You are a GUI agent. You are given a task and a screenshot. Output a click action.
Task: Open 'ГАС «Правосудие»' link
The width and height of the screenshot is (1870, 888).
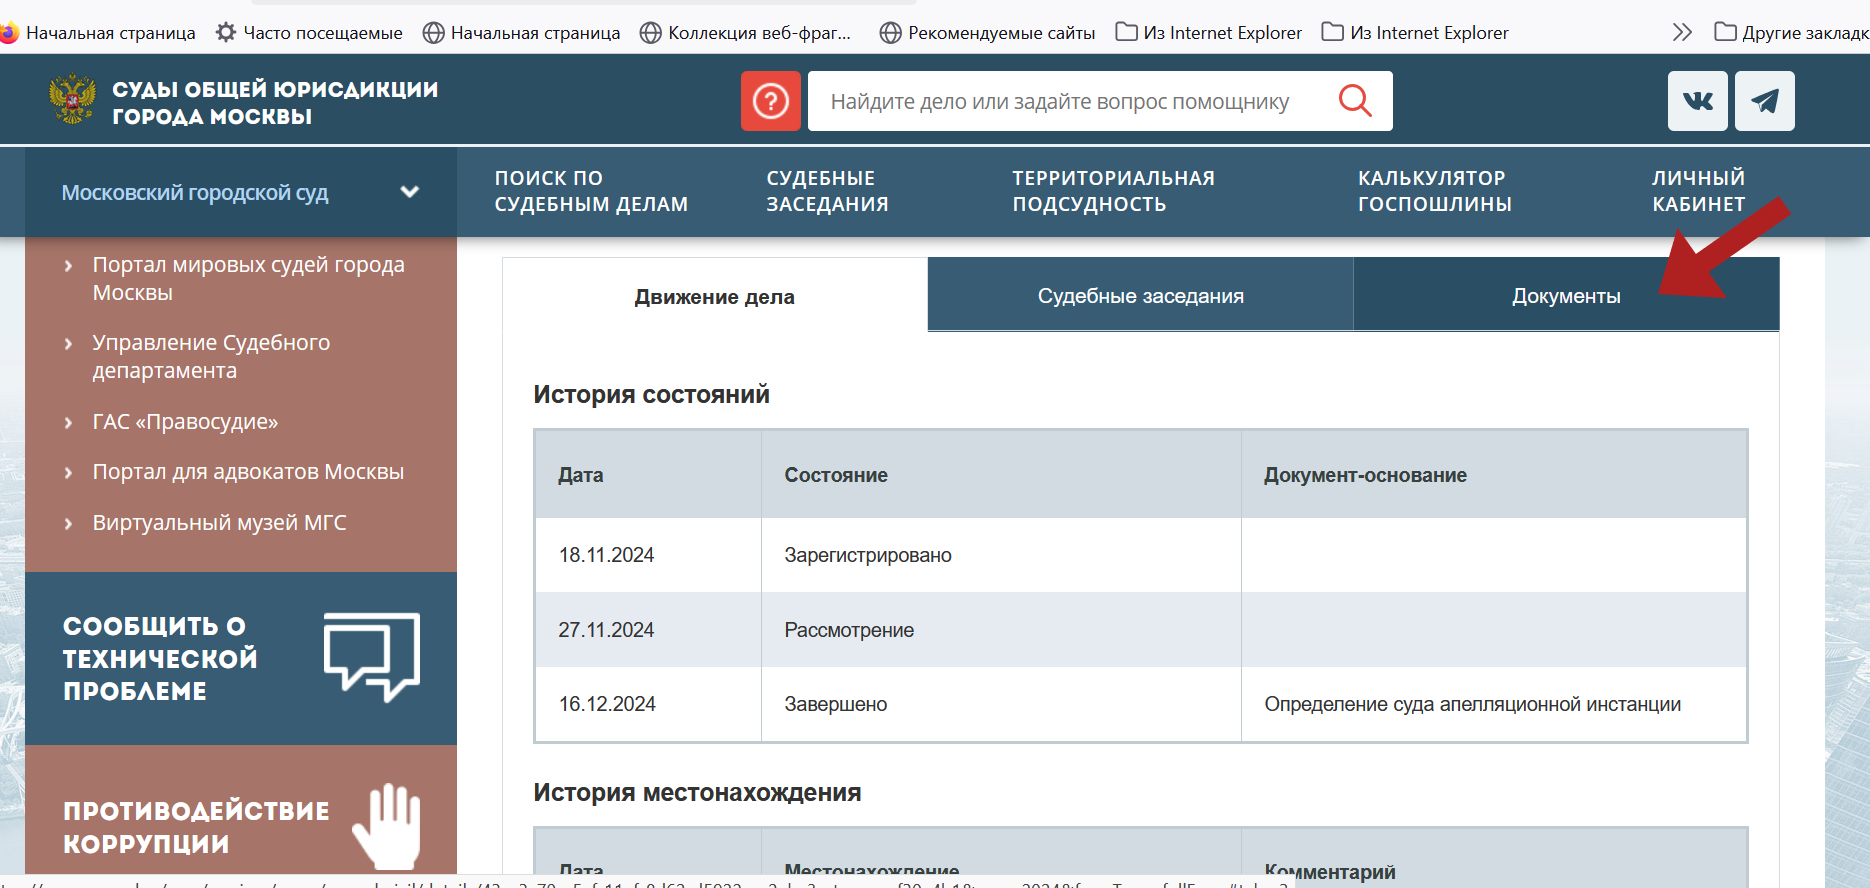185,422
